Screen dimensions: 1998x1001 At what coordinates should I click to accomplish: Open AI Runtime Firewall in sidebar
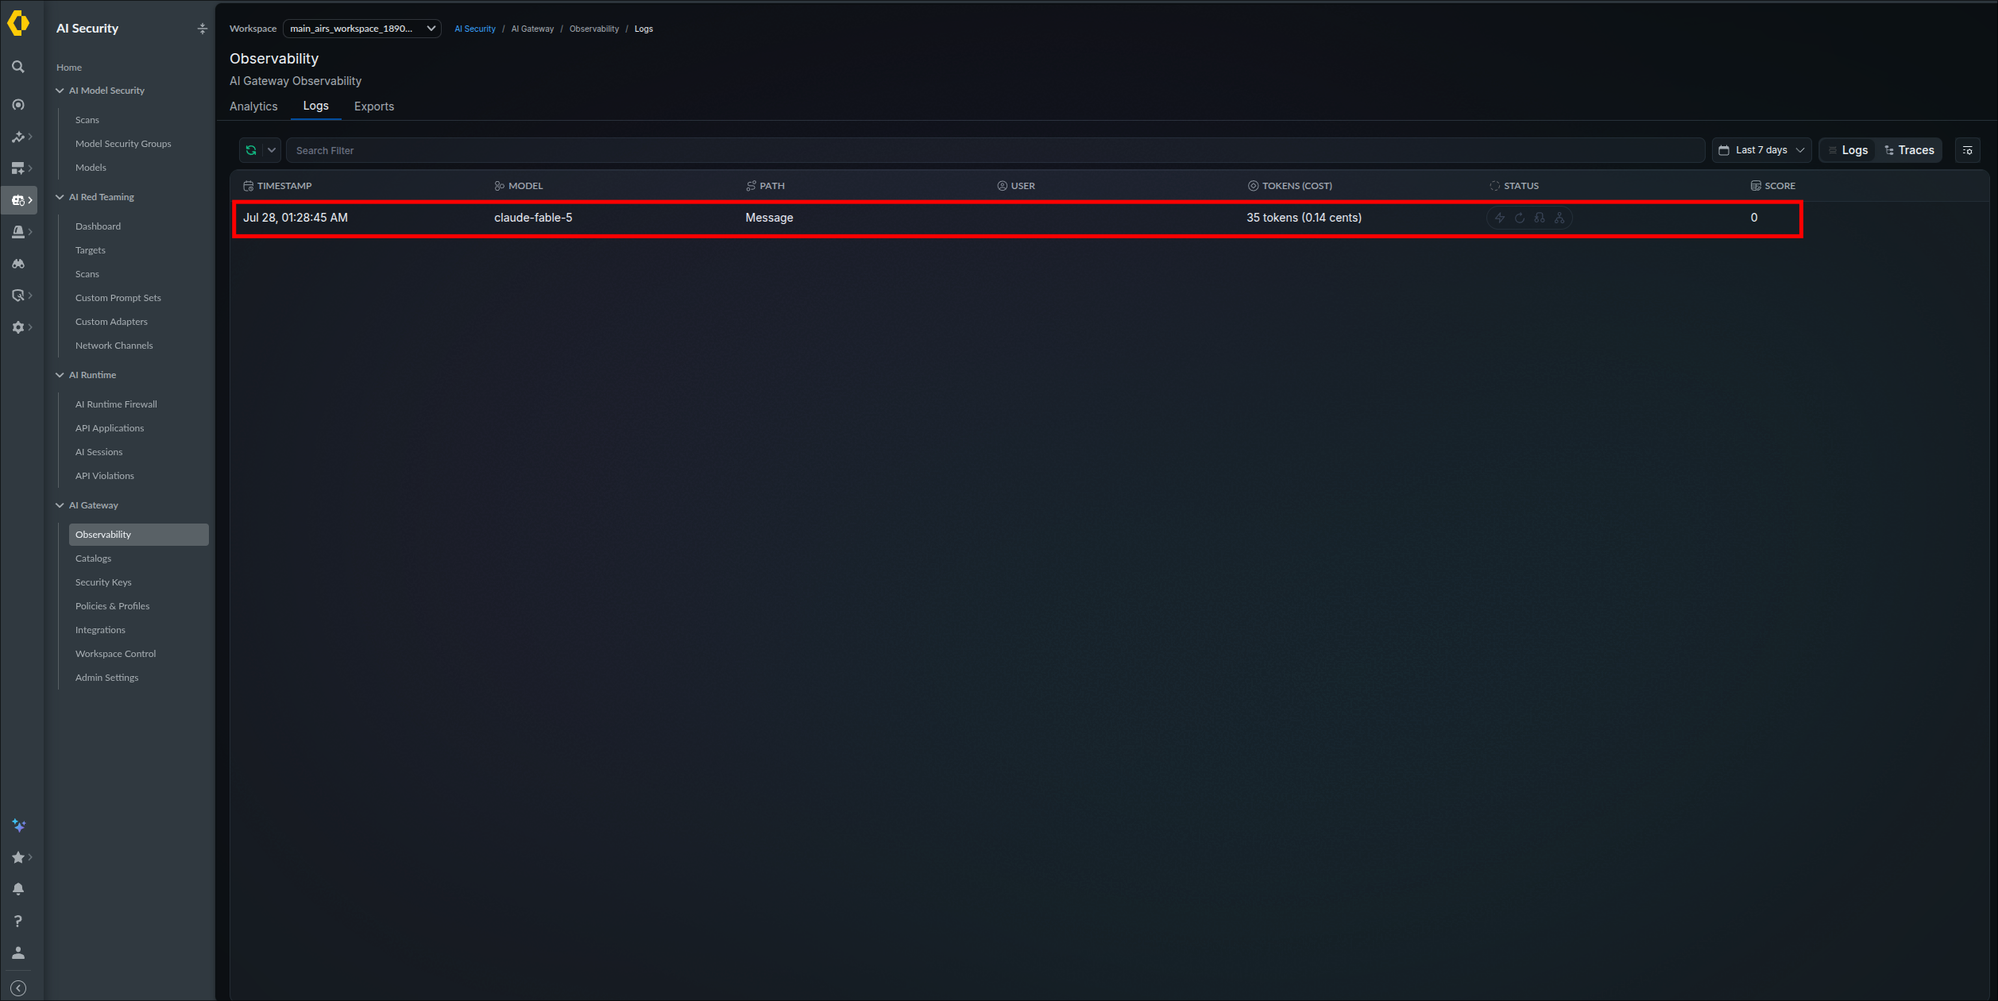coord(116,405)
